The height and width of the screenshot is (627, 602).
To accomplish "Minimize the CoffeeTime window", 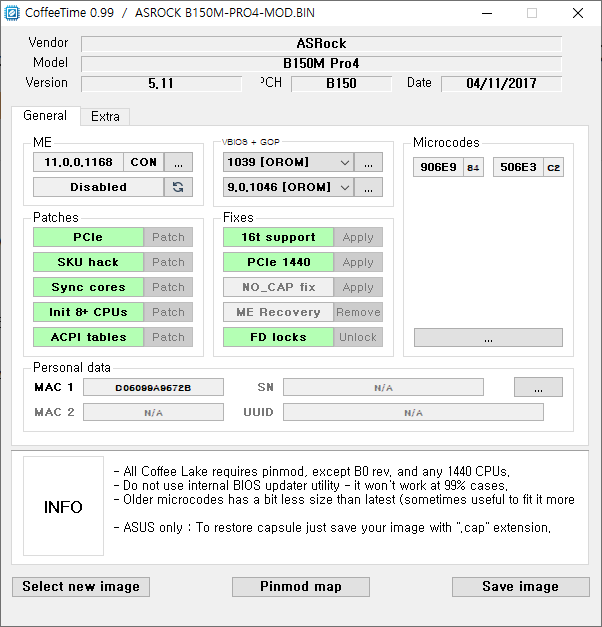I will coord(487,13).
